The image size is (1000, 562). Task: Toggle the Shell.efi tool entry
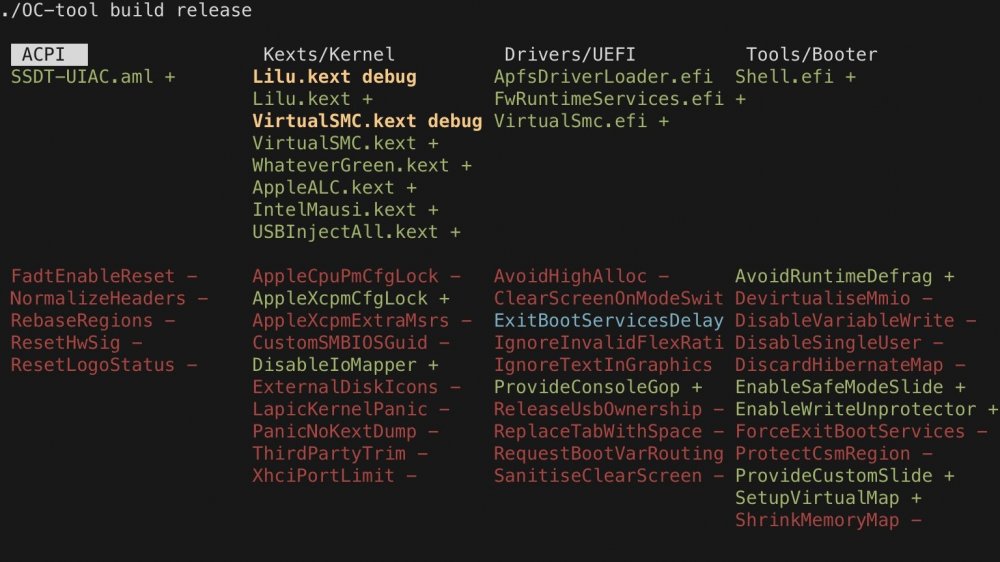(x=795, y=77)
